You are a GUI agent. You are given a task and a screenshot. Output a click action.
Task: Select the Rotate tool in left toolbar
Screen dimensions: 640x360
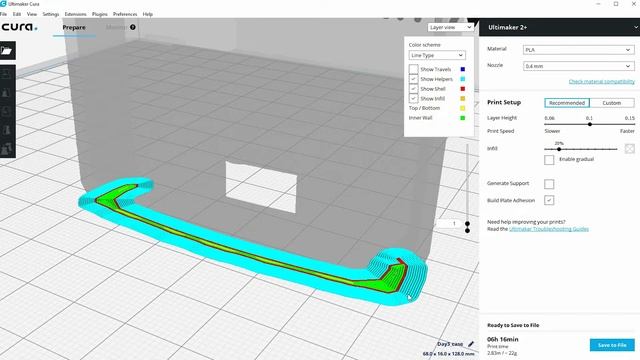click(7, 112)
